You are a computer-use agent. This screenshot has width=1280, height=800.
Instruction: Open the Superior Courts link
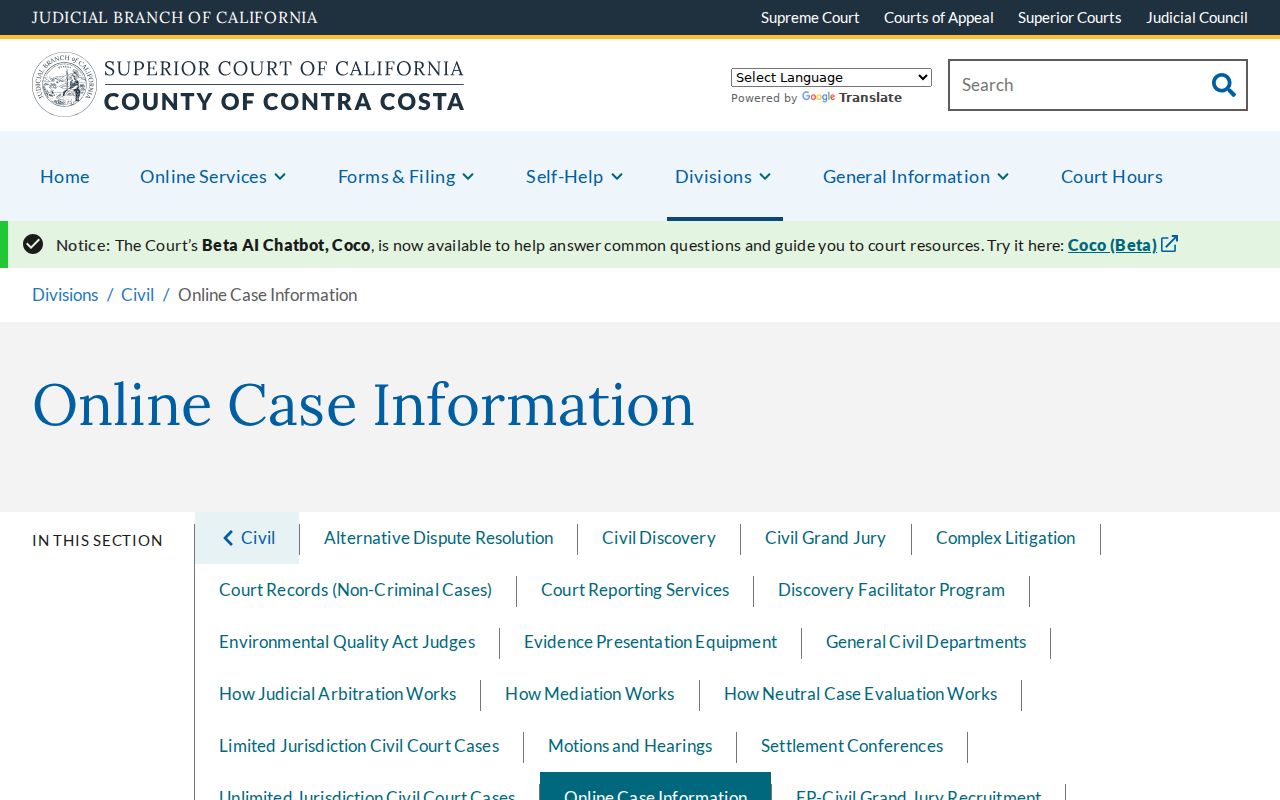click(x=1070, y=17)
